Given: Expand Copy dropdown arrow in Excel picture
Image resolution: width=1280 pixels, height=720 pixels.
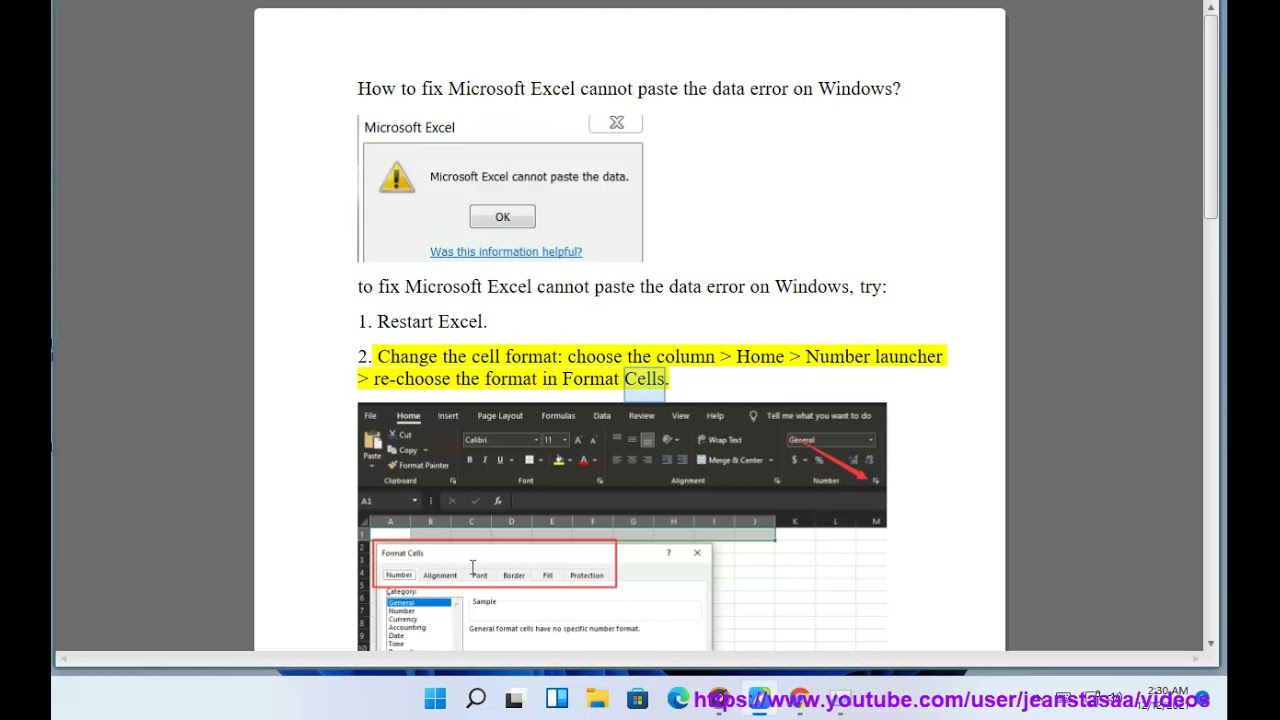Looking at the screenshot, I should pyautogui.click(x=425, y=450).
